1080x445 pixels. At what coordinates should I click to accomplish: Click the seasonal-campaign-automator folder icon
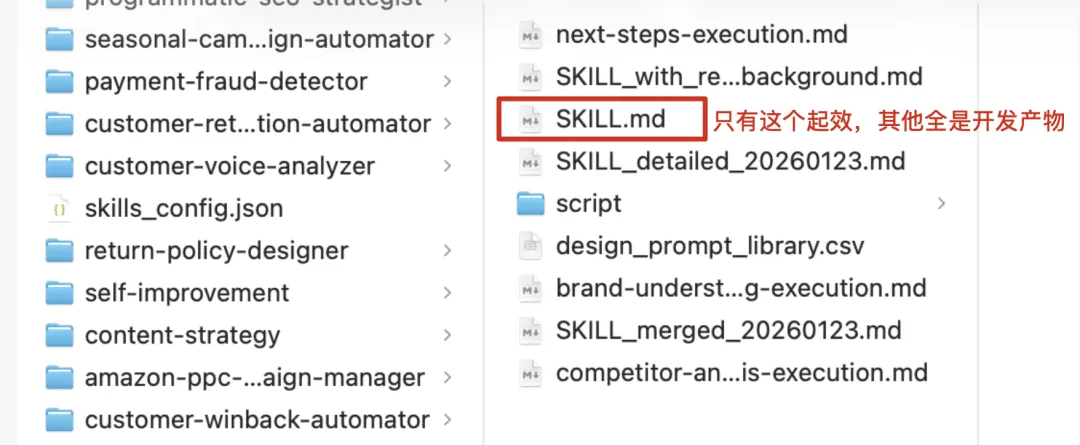[60, 39]
